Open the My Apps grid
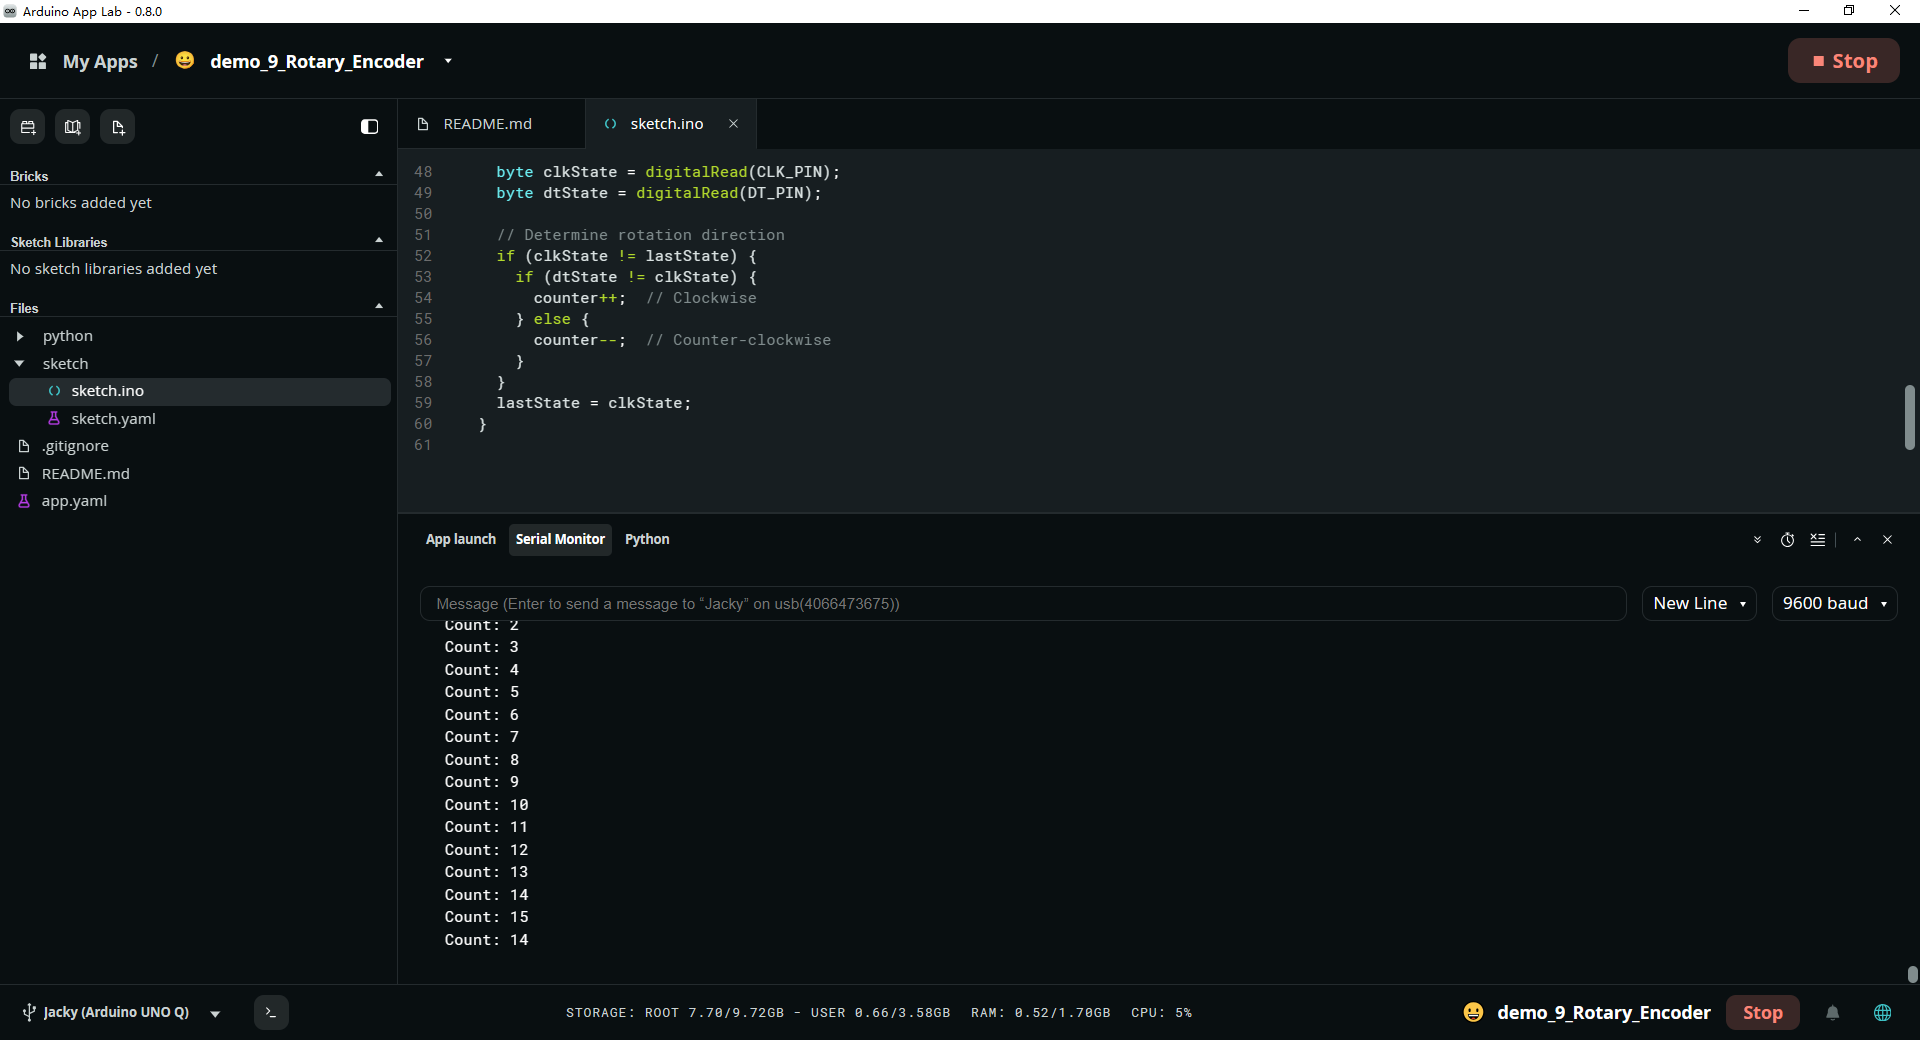This screenshot has width=1920, height=1040. [x=38, y=61]
